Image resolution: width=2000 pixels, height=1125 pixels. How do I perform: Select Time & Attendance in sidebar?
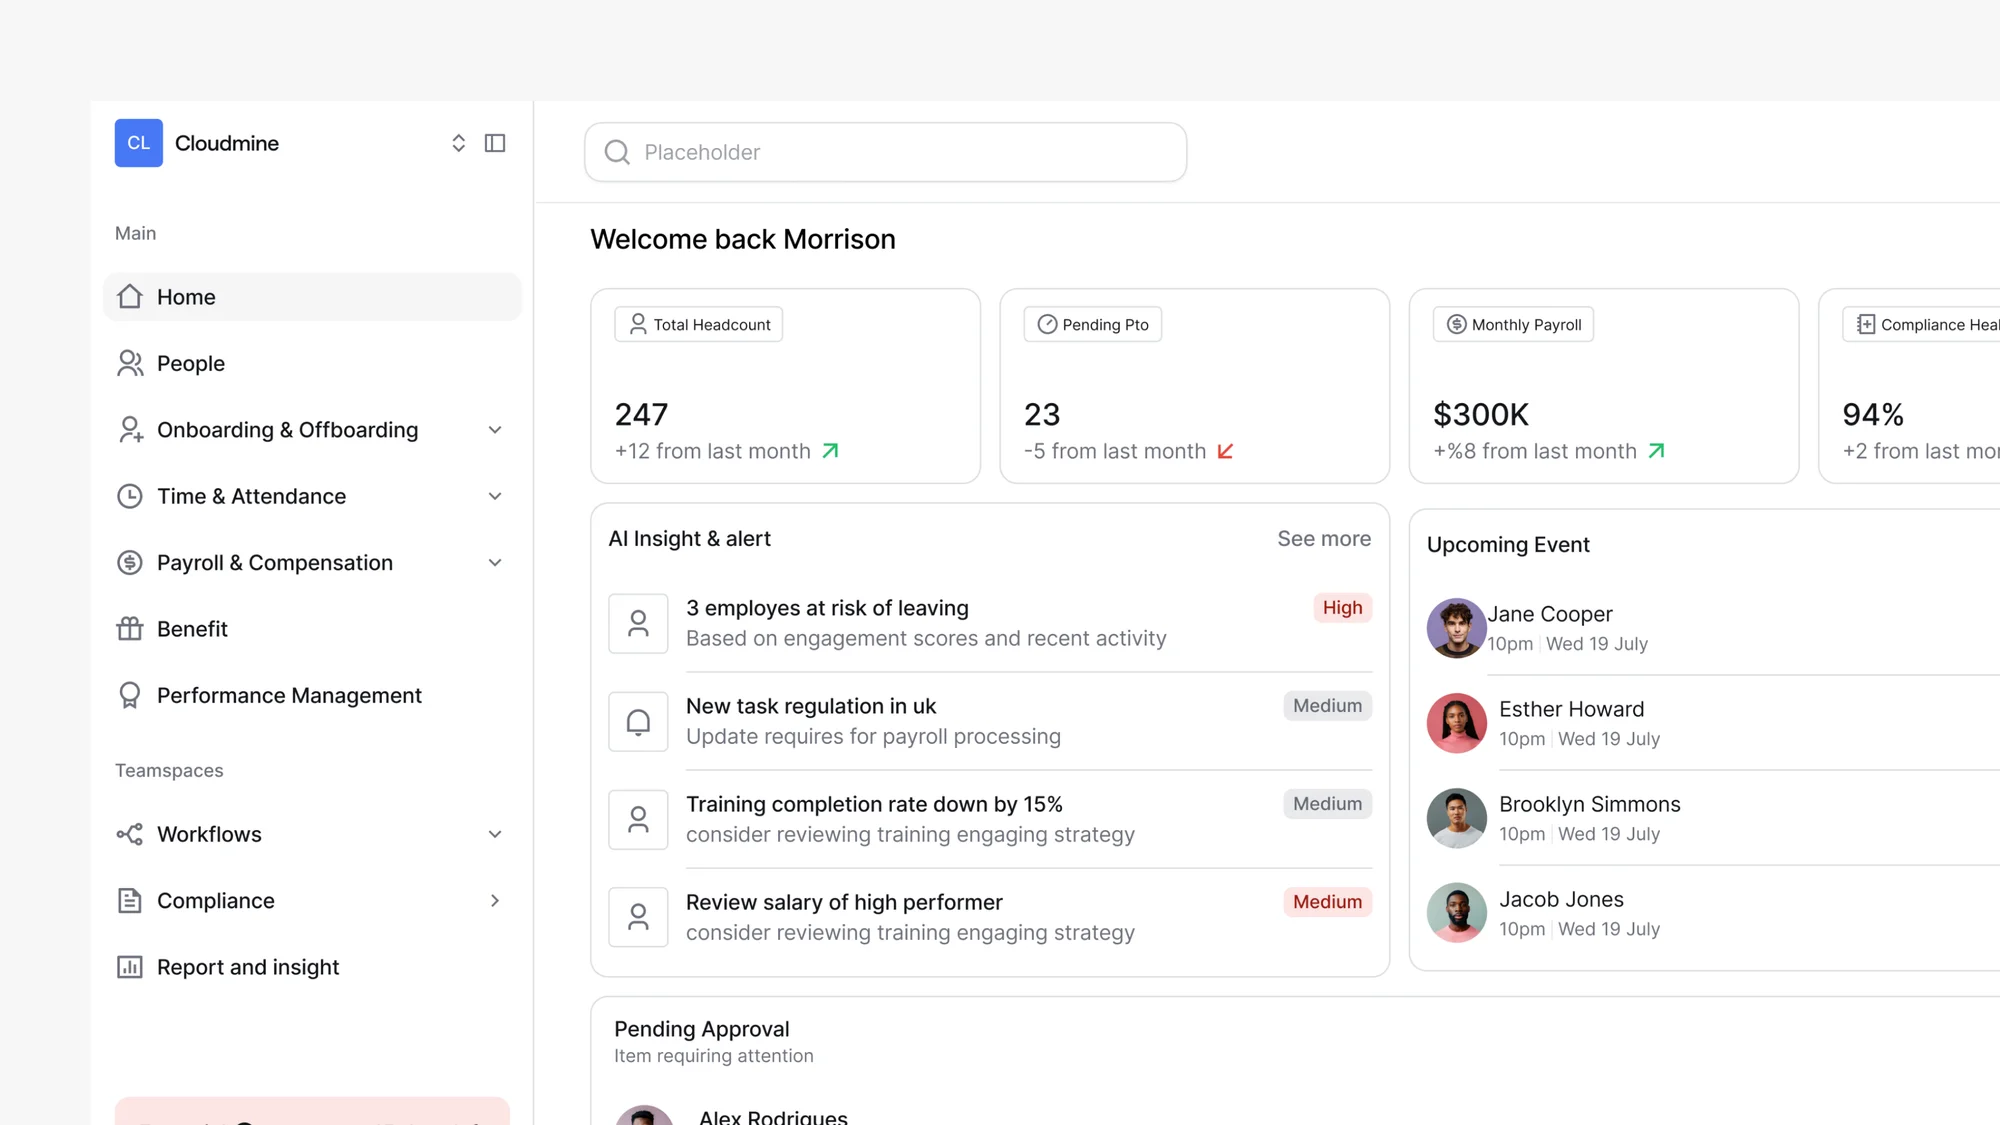point(312,496)
